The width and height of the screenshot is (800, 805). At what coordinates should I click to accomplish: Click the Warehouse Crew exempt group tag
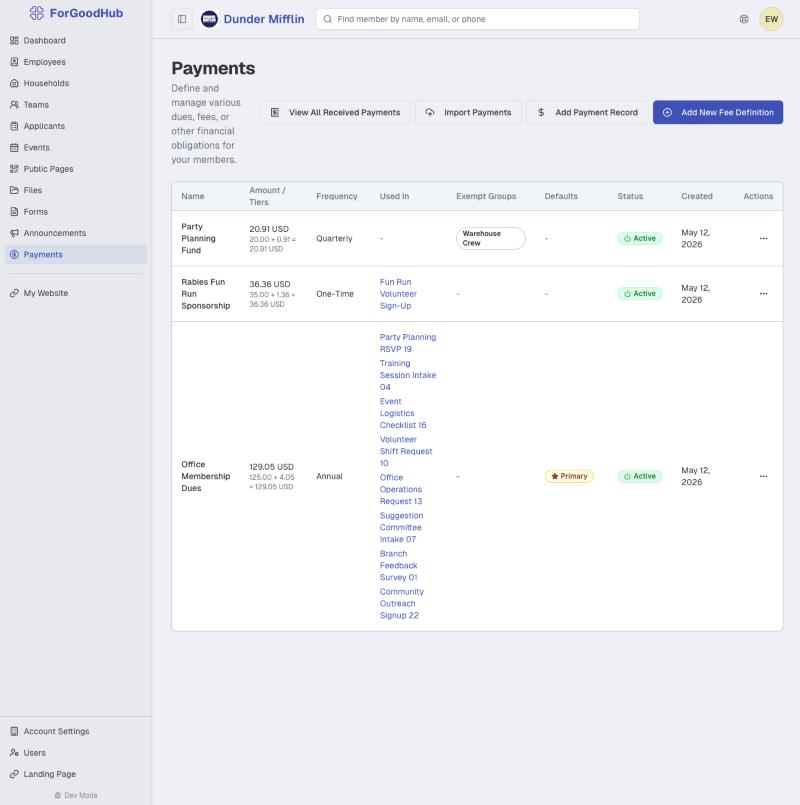[x=490, y=238]
